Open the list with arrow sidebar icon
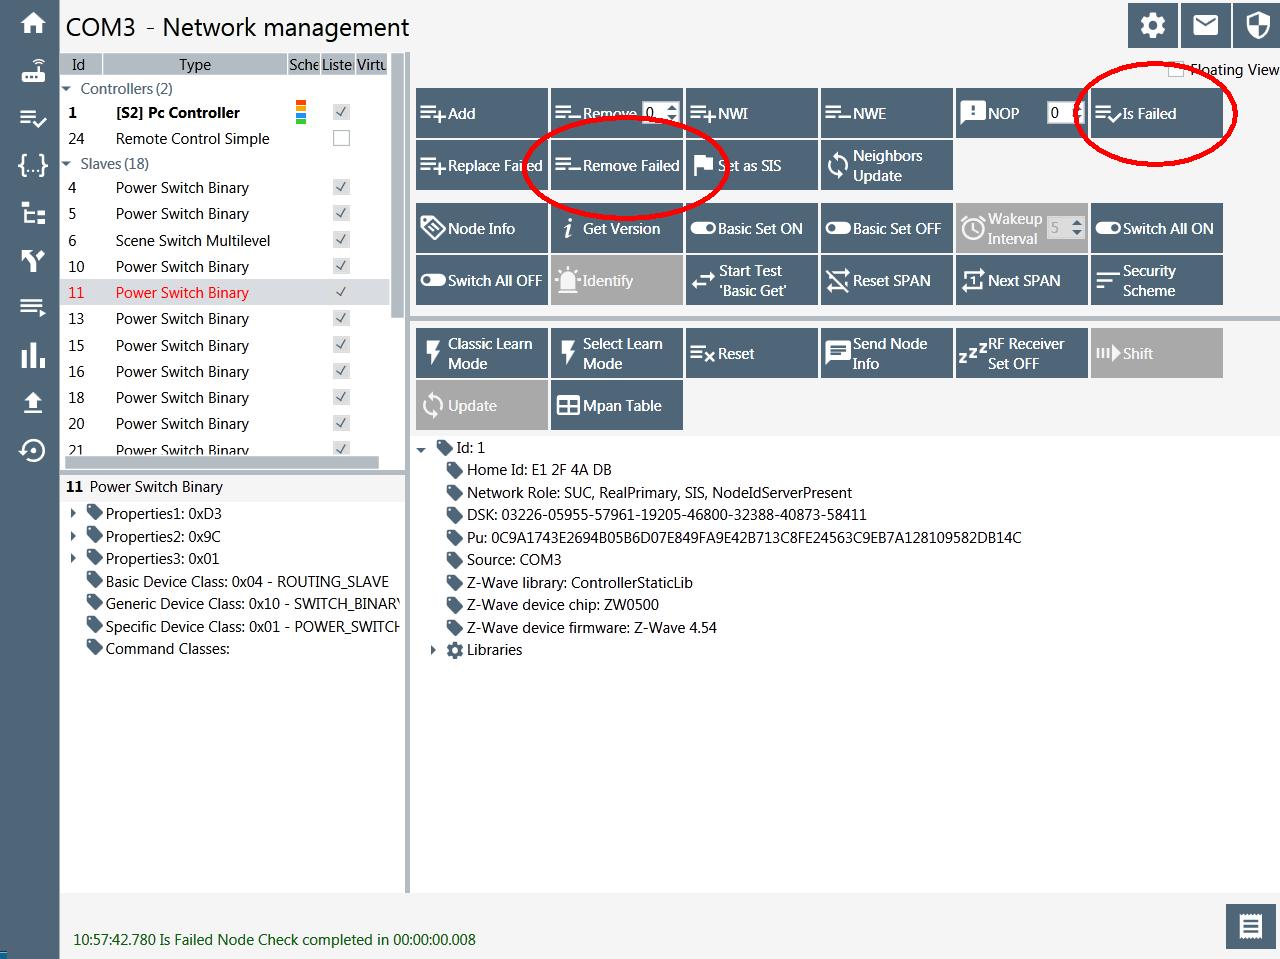This screenshot has width=1280, height=959. tap(33, 307)
